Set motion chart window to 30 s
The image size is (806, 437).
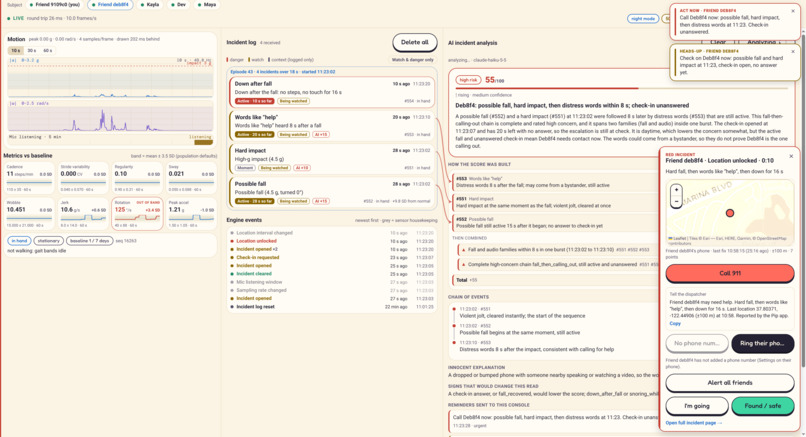tap(31, 50)
